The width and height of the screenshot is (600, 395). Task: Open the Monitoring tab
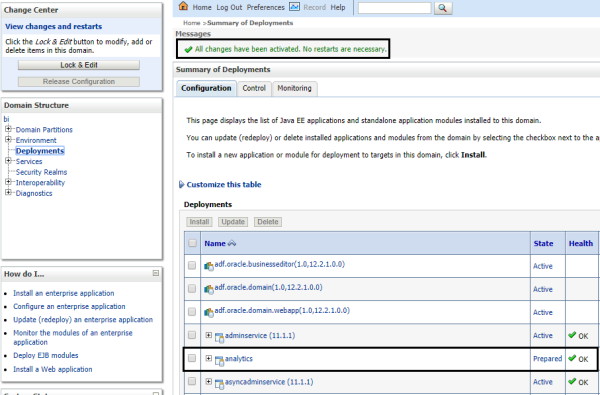click(294, 88)
